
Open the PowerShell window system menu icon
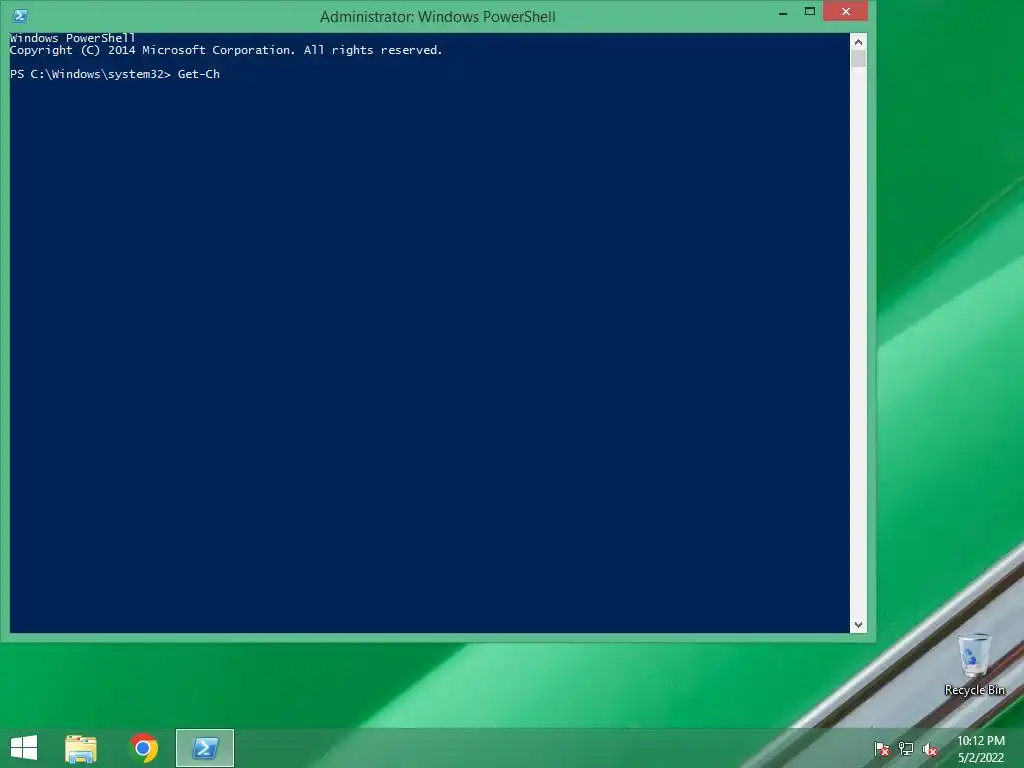[x=20, y=16]
